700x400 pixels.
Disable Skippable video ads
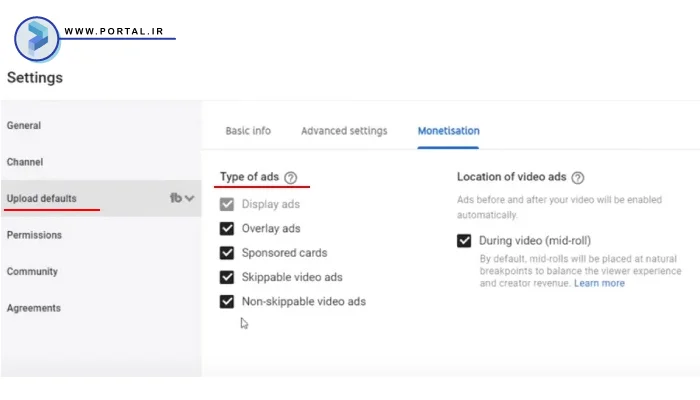(x=227, y=277)
